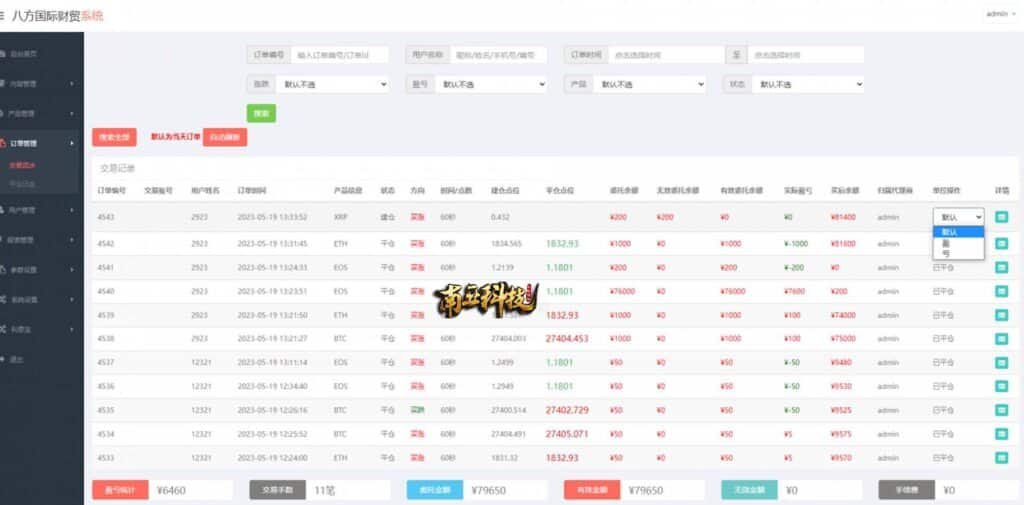Click details icon in order 4540 row

tap(1001, 291)
